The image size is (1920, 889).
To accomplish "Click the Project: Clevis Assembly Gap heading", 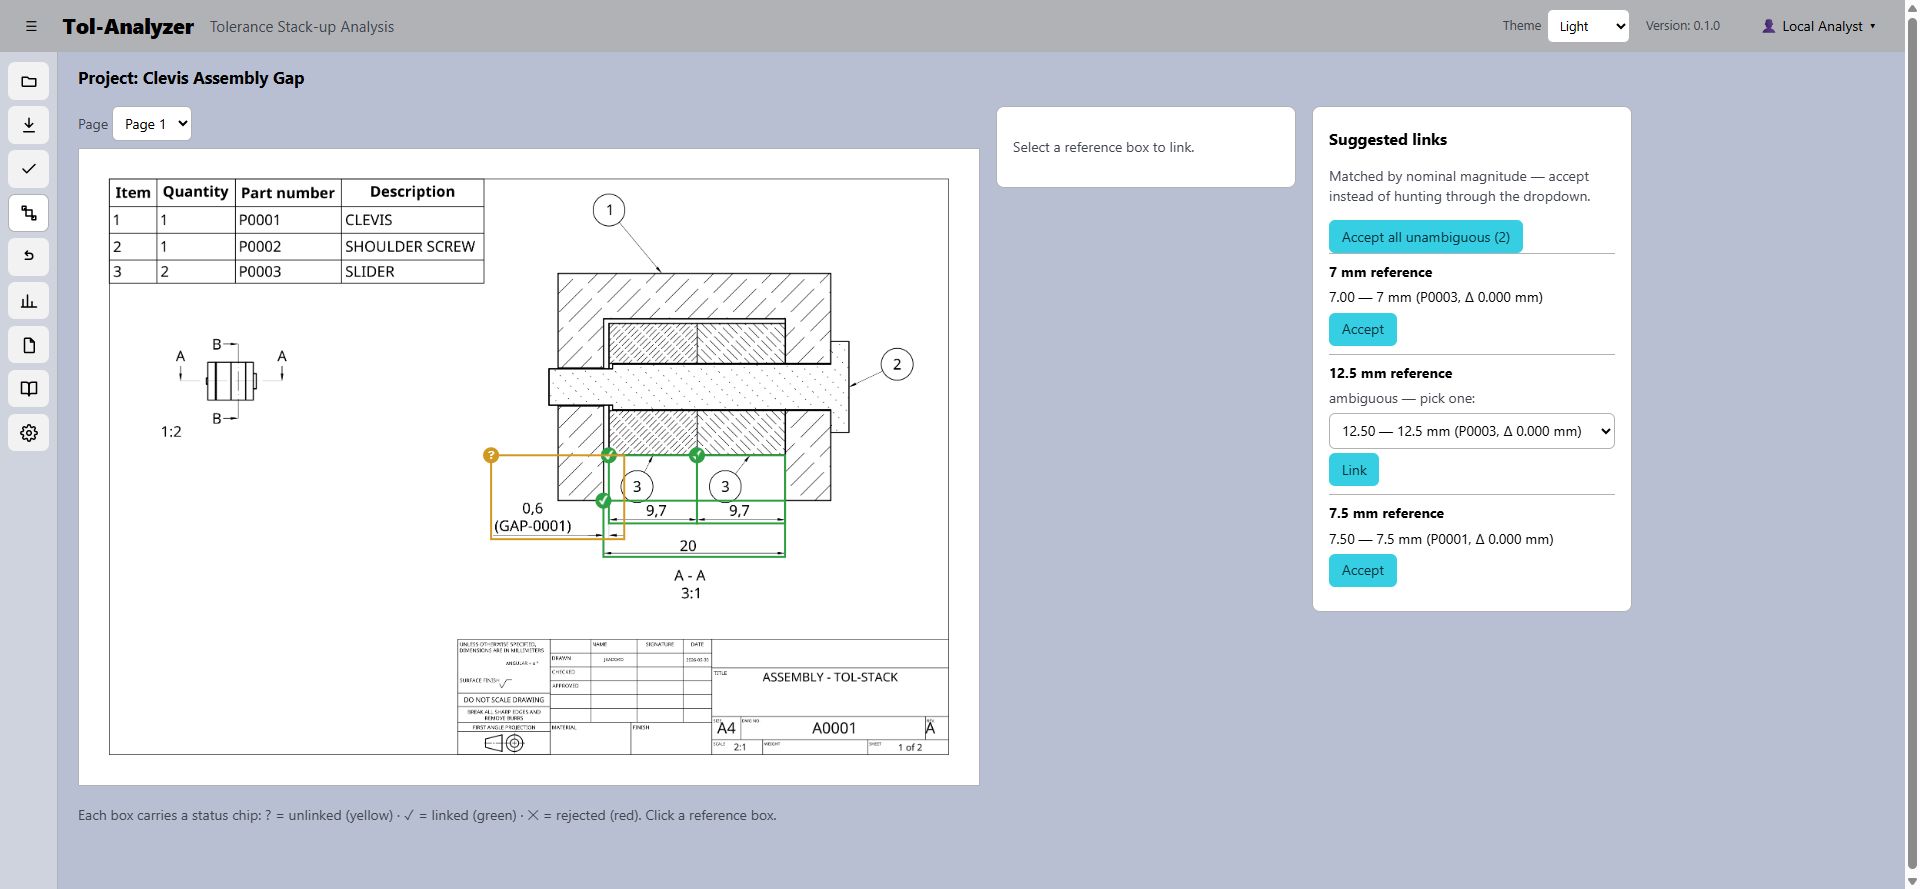I will 191,78.
